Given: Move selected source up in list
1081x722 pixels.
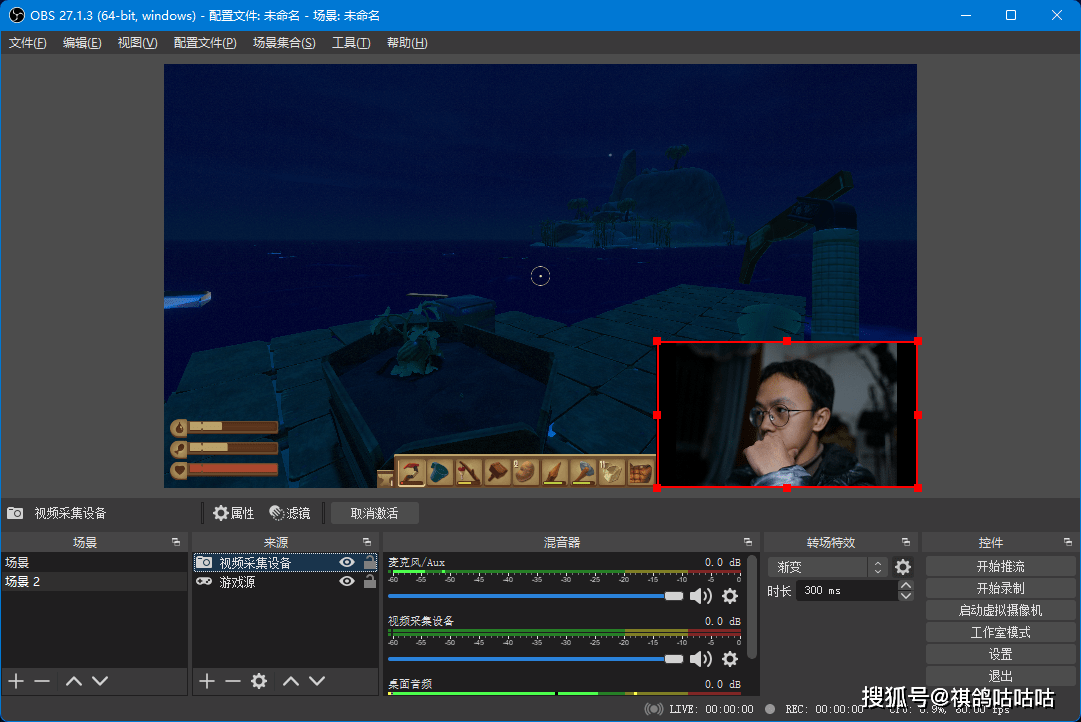Looking at the screenshot, I should pos(290,681).
